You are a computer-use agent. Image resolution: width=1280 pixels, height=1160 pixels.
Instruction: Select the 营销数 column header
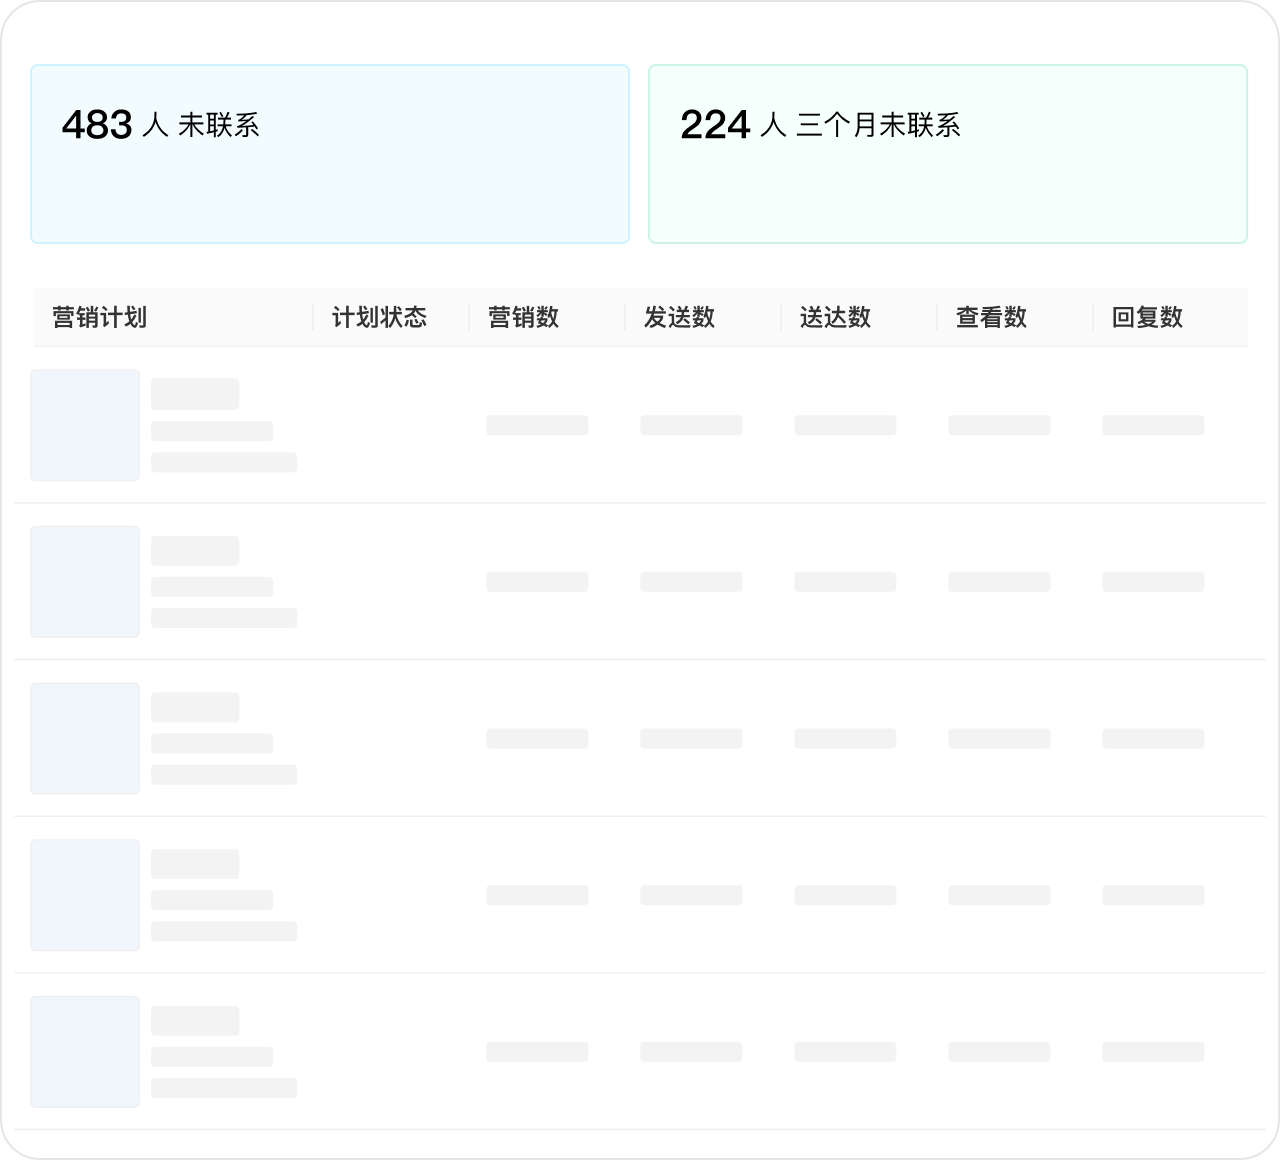[523, 318]
